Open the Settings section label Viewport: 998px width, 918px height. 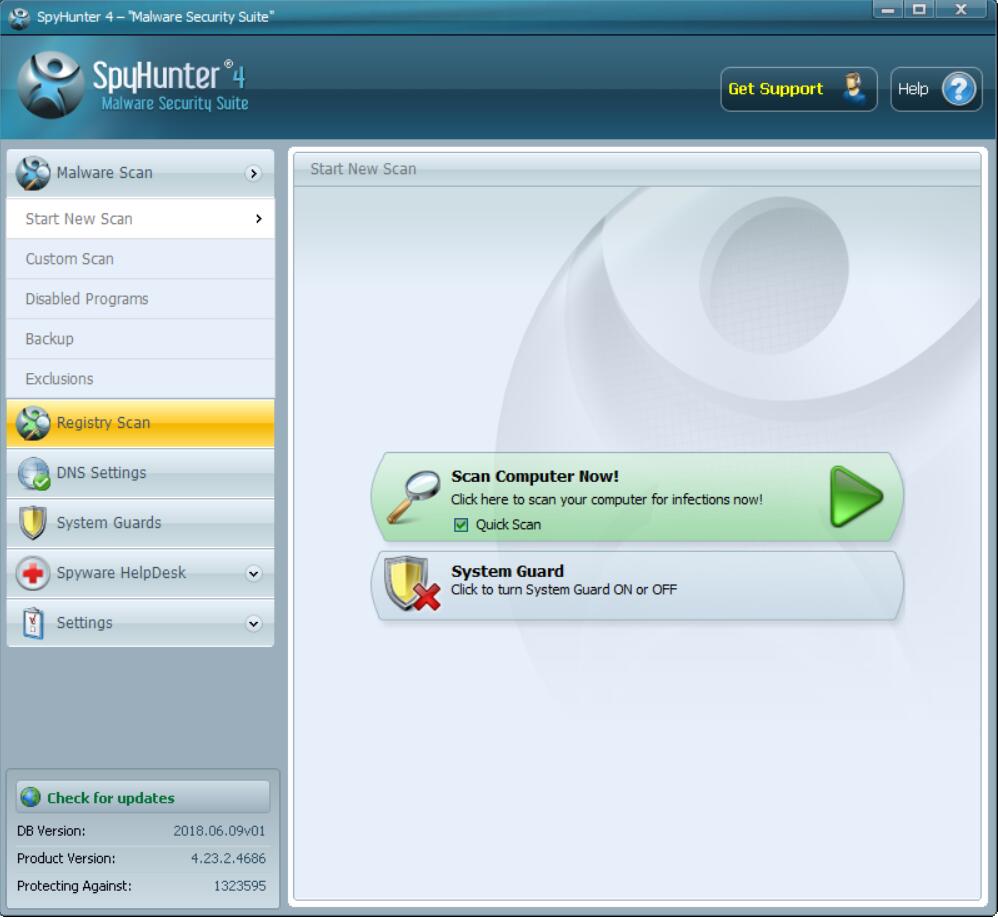tap(85, 623)
